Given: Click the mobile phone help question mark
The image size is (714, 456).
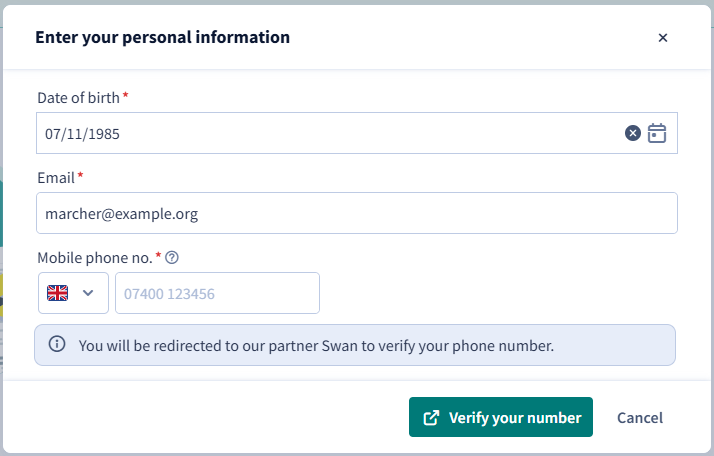Looking at the screenshot, I should tap(172, 258).
